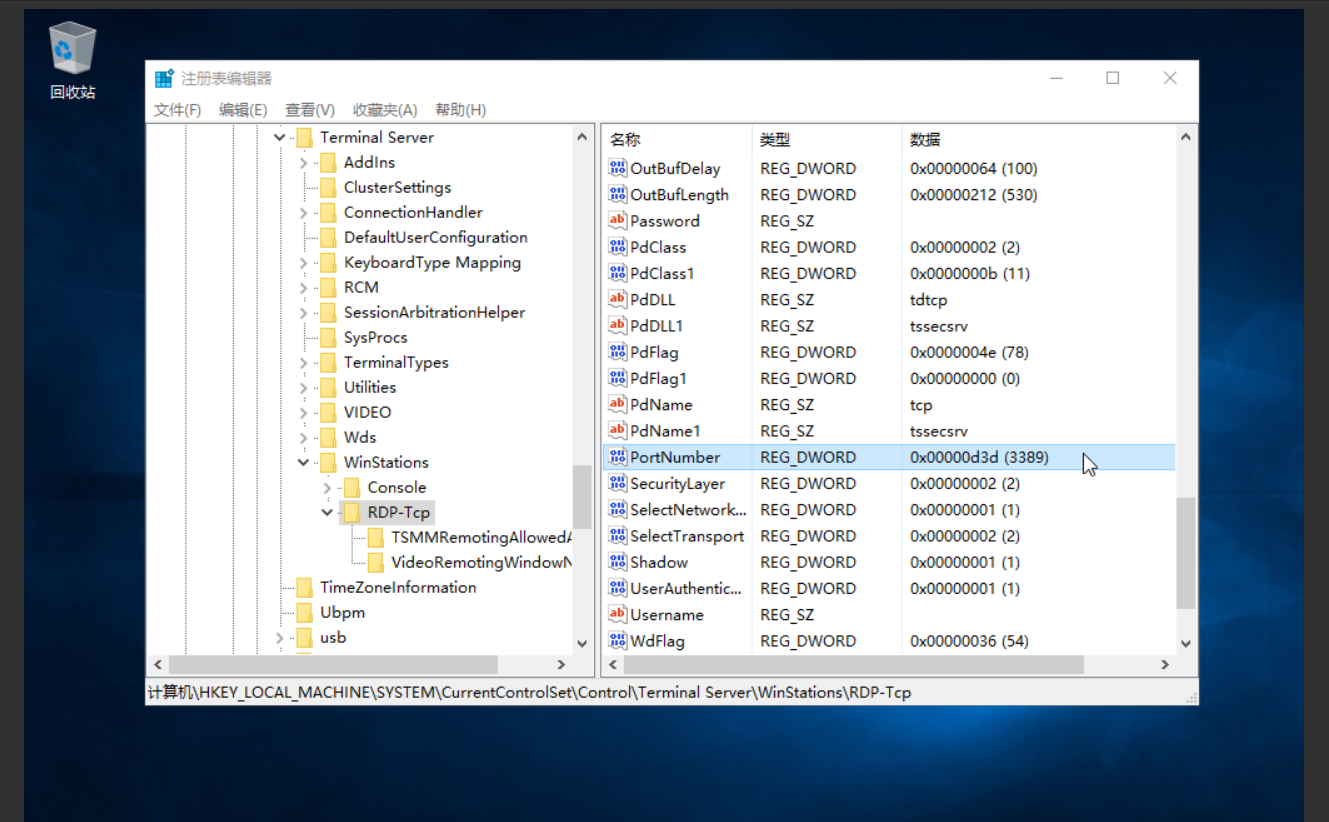This screenshot has height=822, width=1329.
Task: Open the 编辑(E) menu
Action: [243, 110]
